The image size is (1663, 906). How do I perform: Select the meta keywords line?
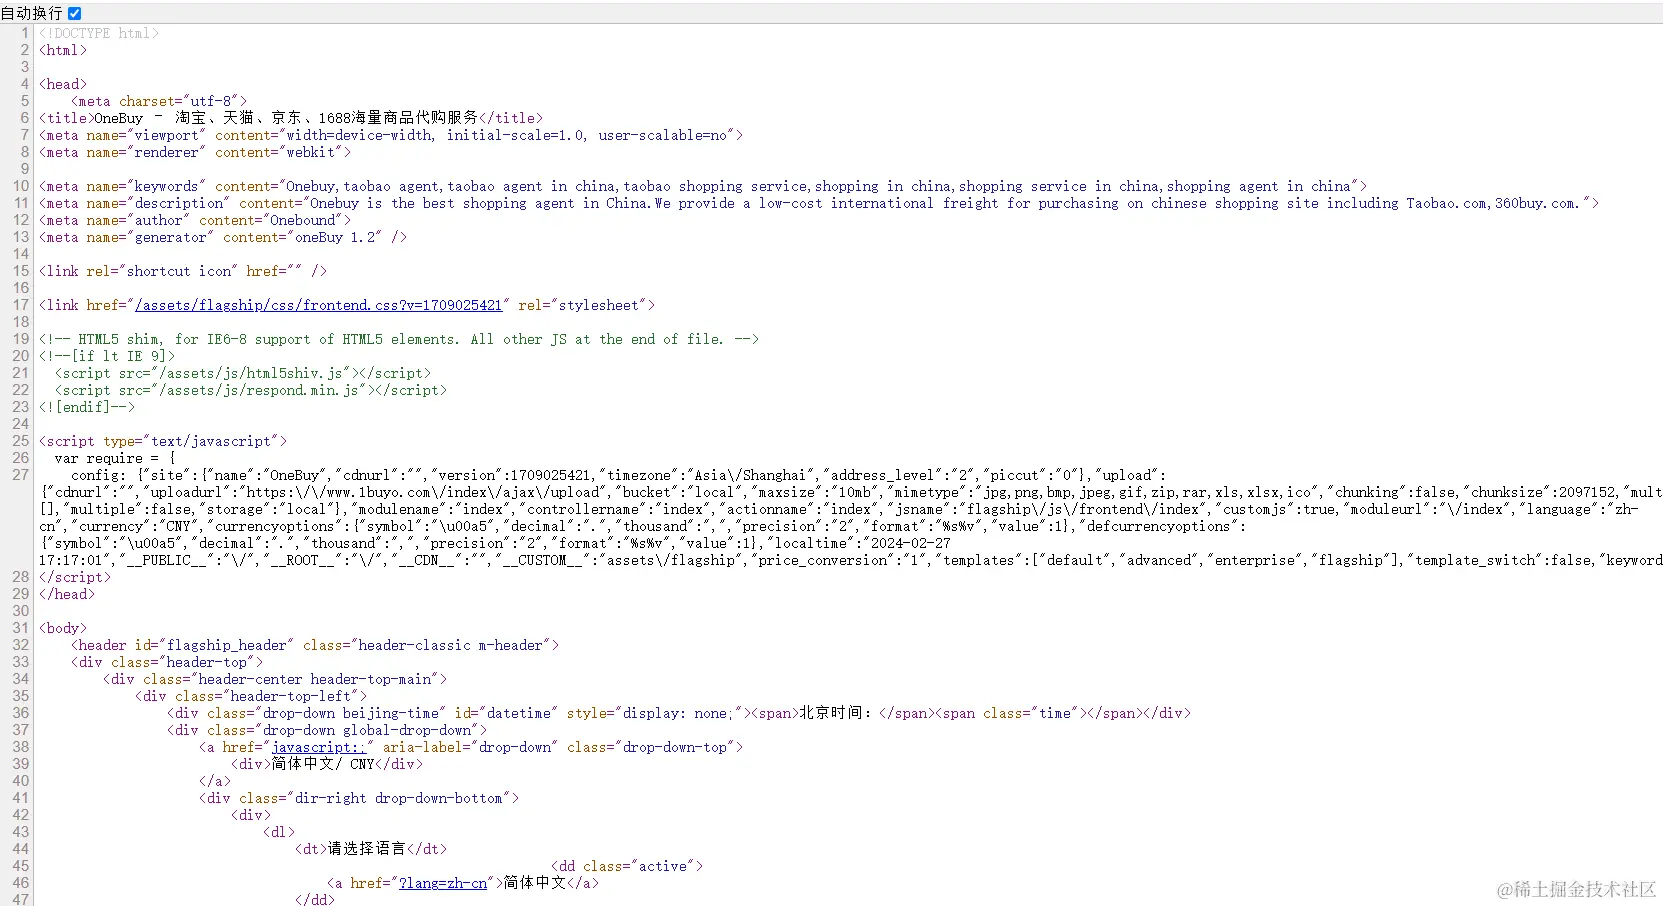coord(703,186)
